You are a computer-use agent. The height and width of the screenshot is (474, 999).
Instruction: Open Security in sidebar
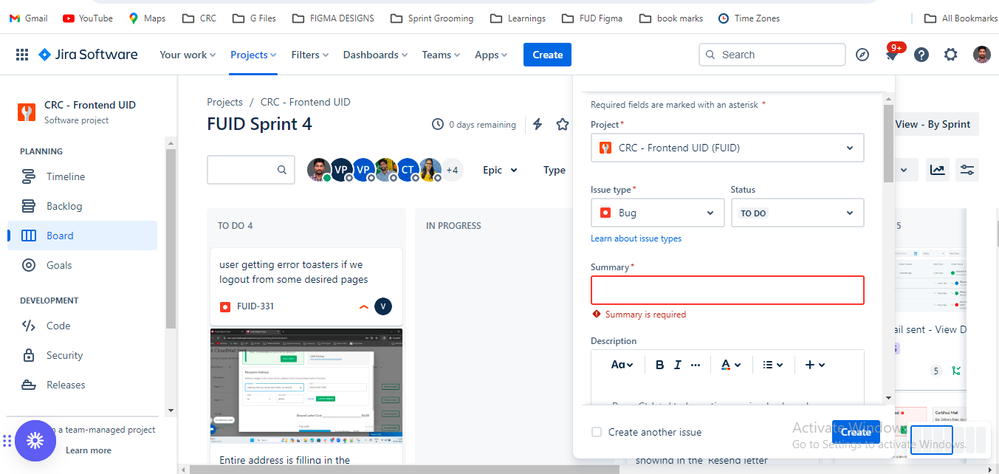pyautogui.click(x=82, y=356)
